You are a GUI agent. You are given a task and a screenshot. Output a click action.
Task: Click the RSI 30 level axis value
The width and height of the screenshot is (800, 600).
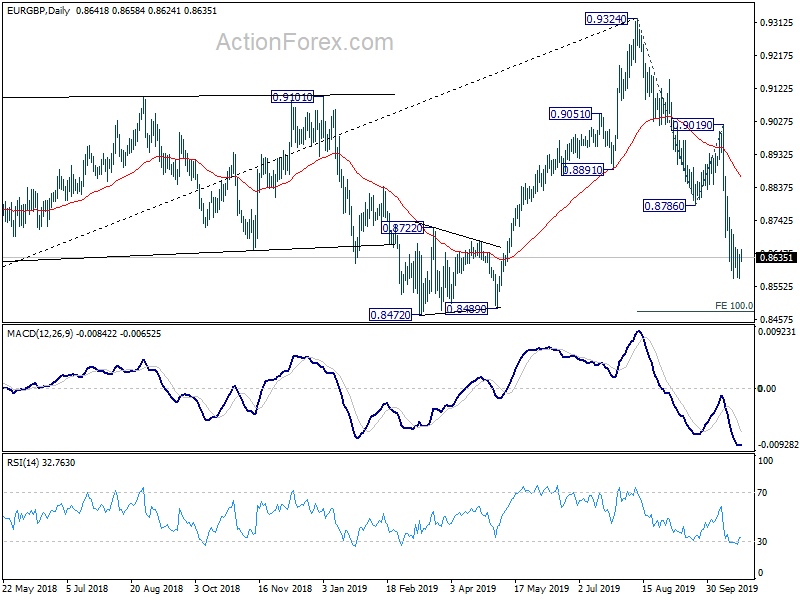click(x=762, y=542)
